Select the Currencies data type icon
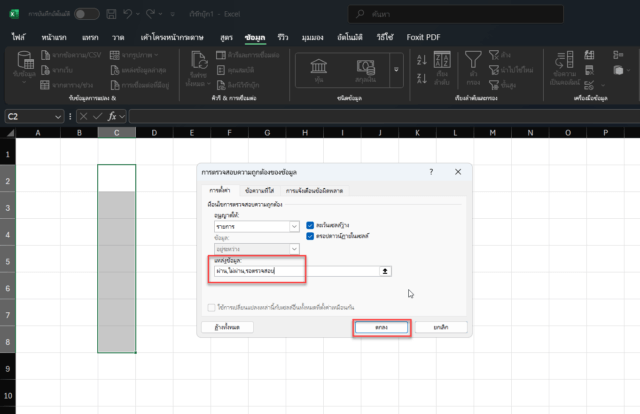The image size is (640, 414). tap(366, 67)
